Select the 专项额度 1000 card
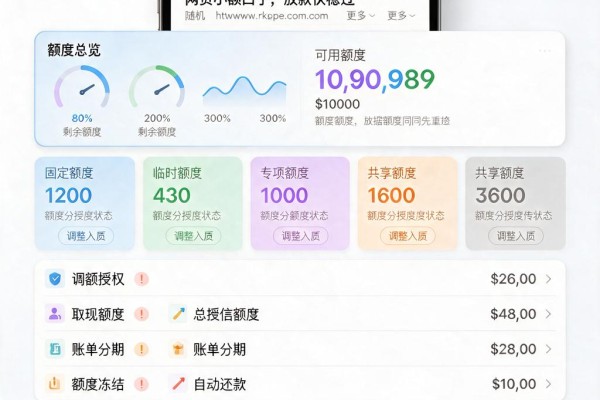This screenshot has height=400, width=600. tap(300, 203)
